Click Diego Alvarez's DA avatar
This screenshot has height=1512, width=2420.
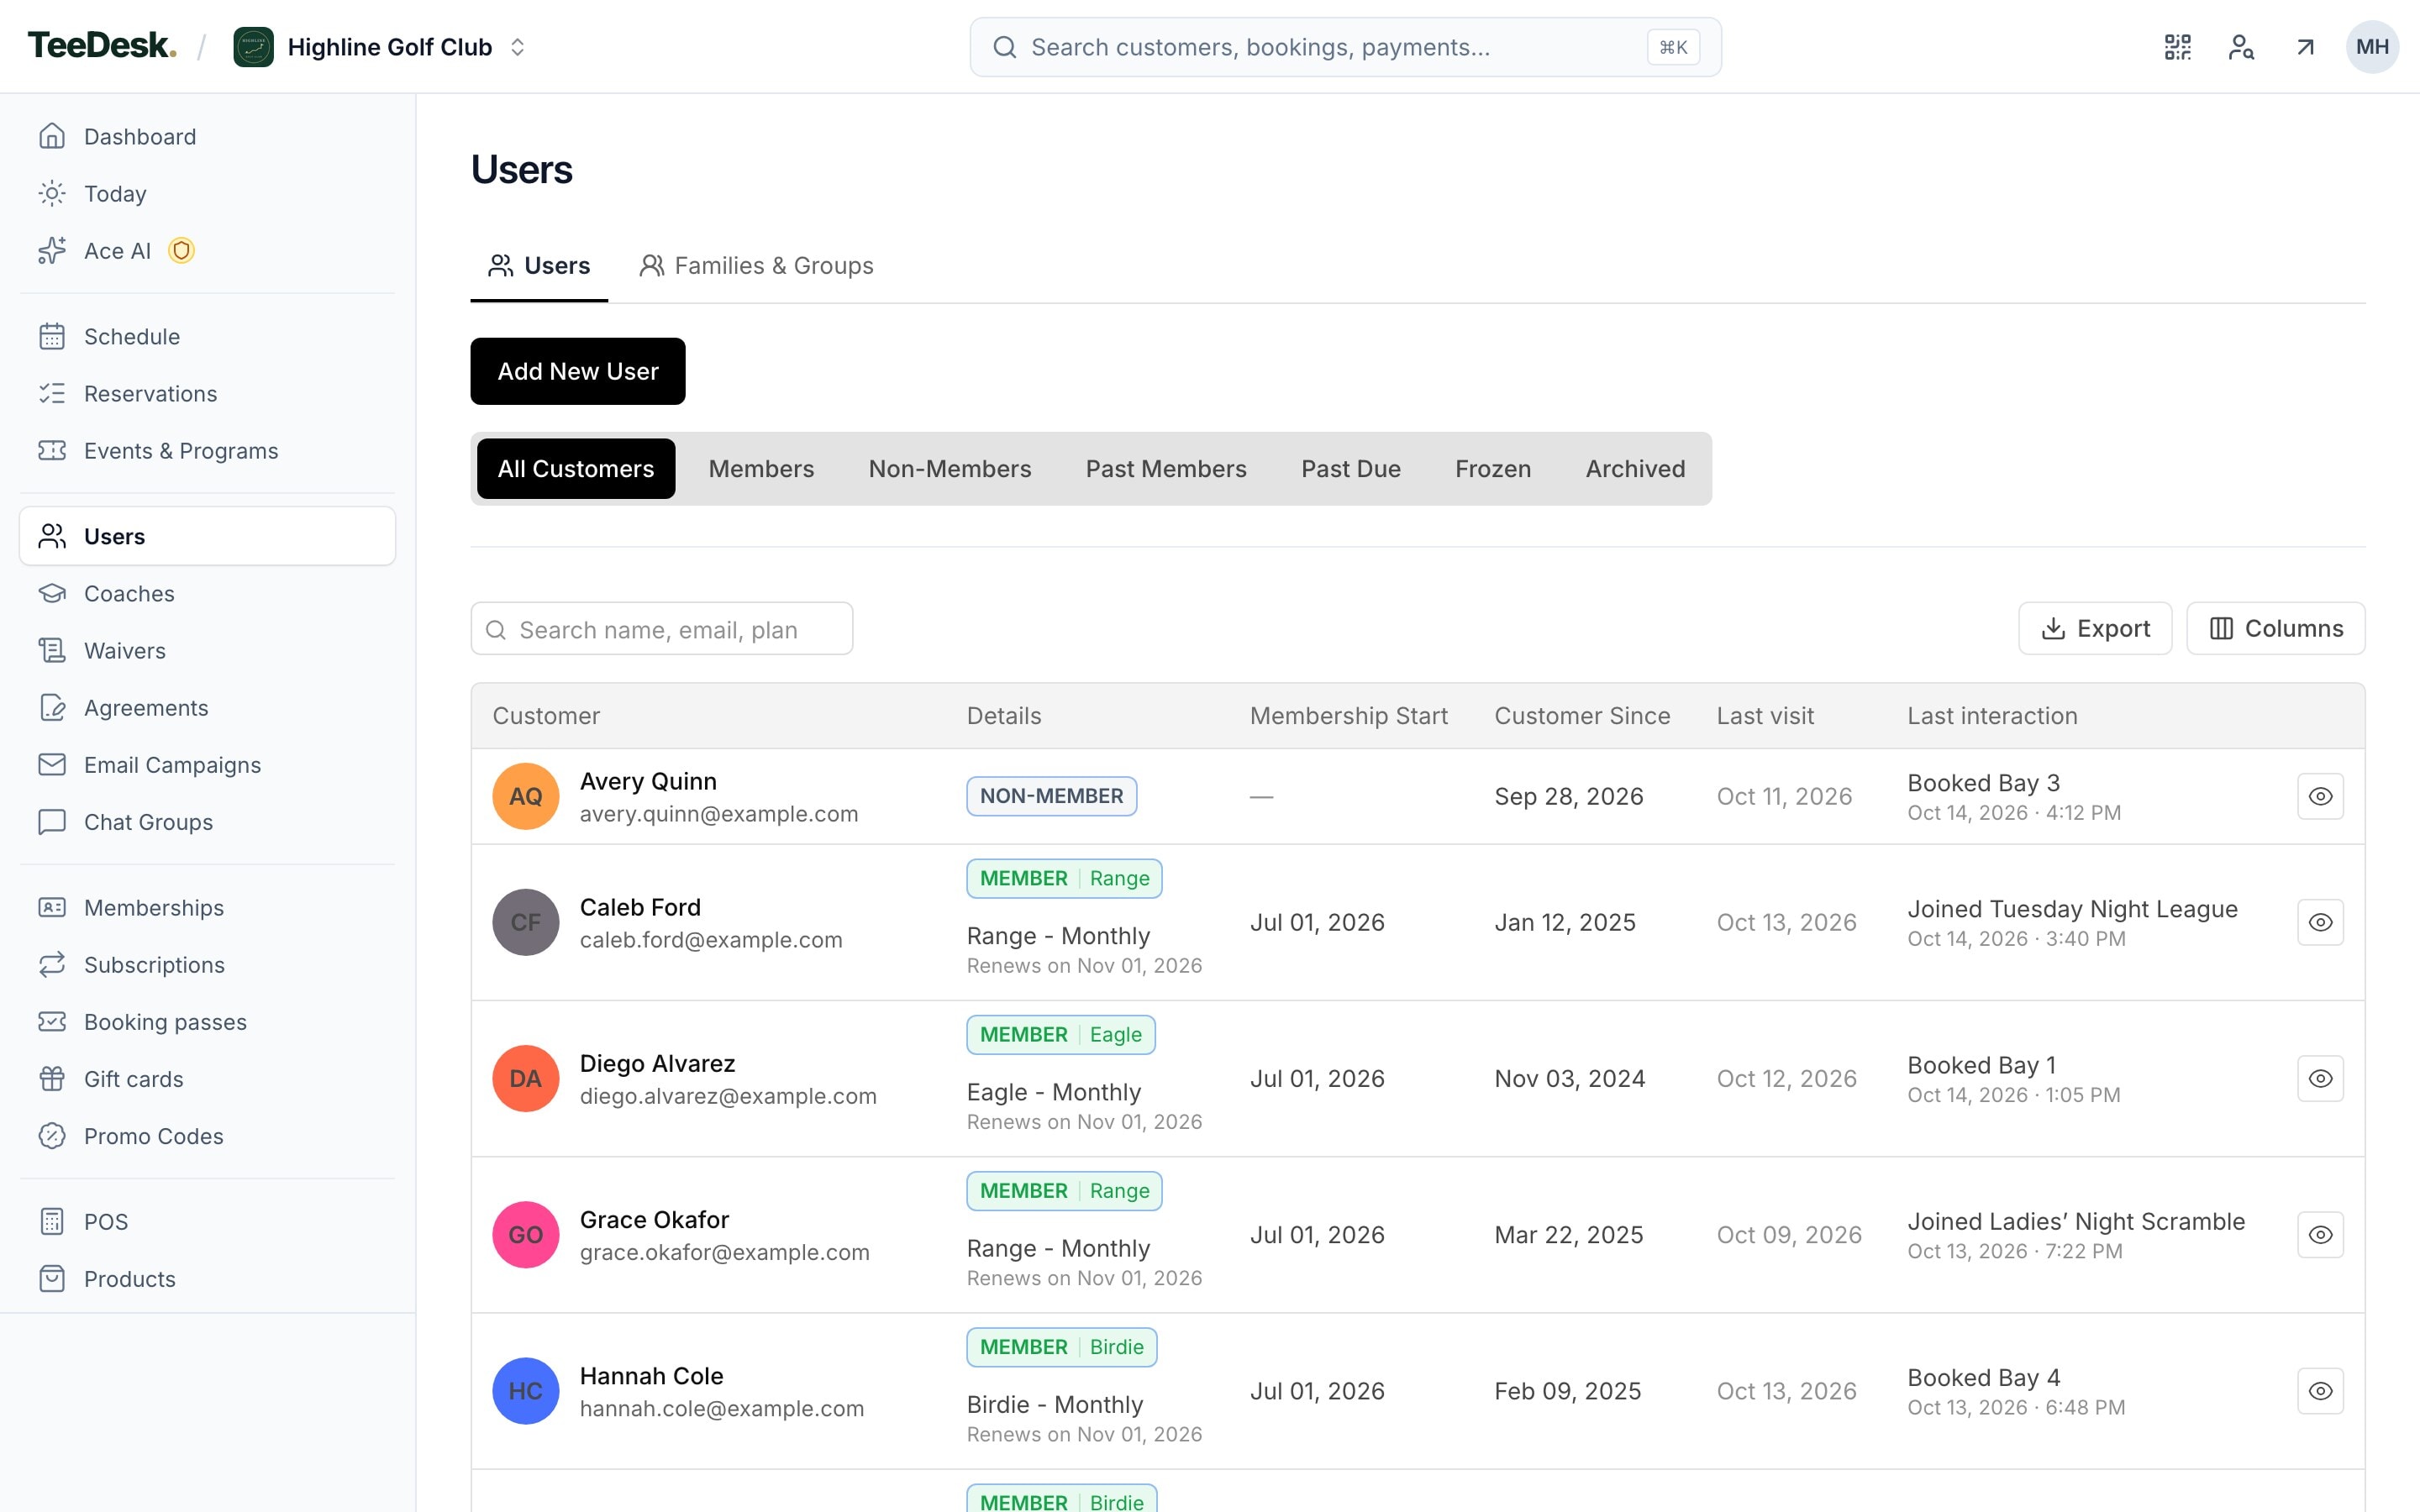(525, 1078)
